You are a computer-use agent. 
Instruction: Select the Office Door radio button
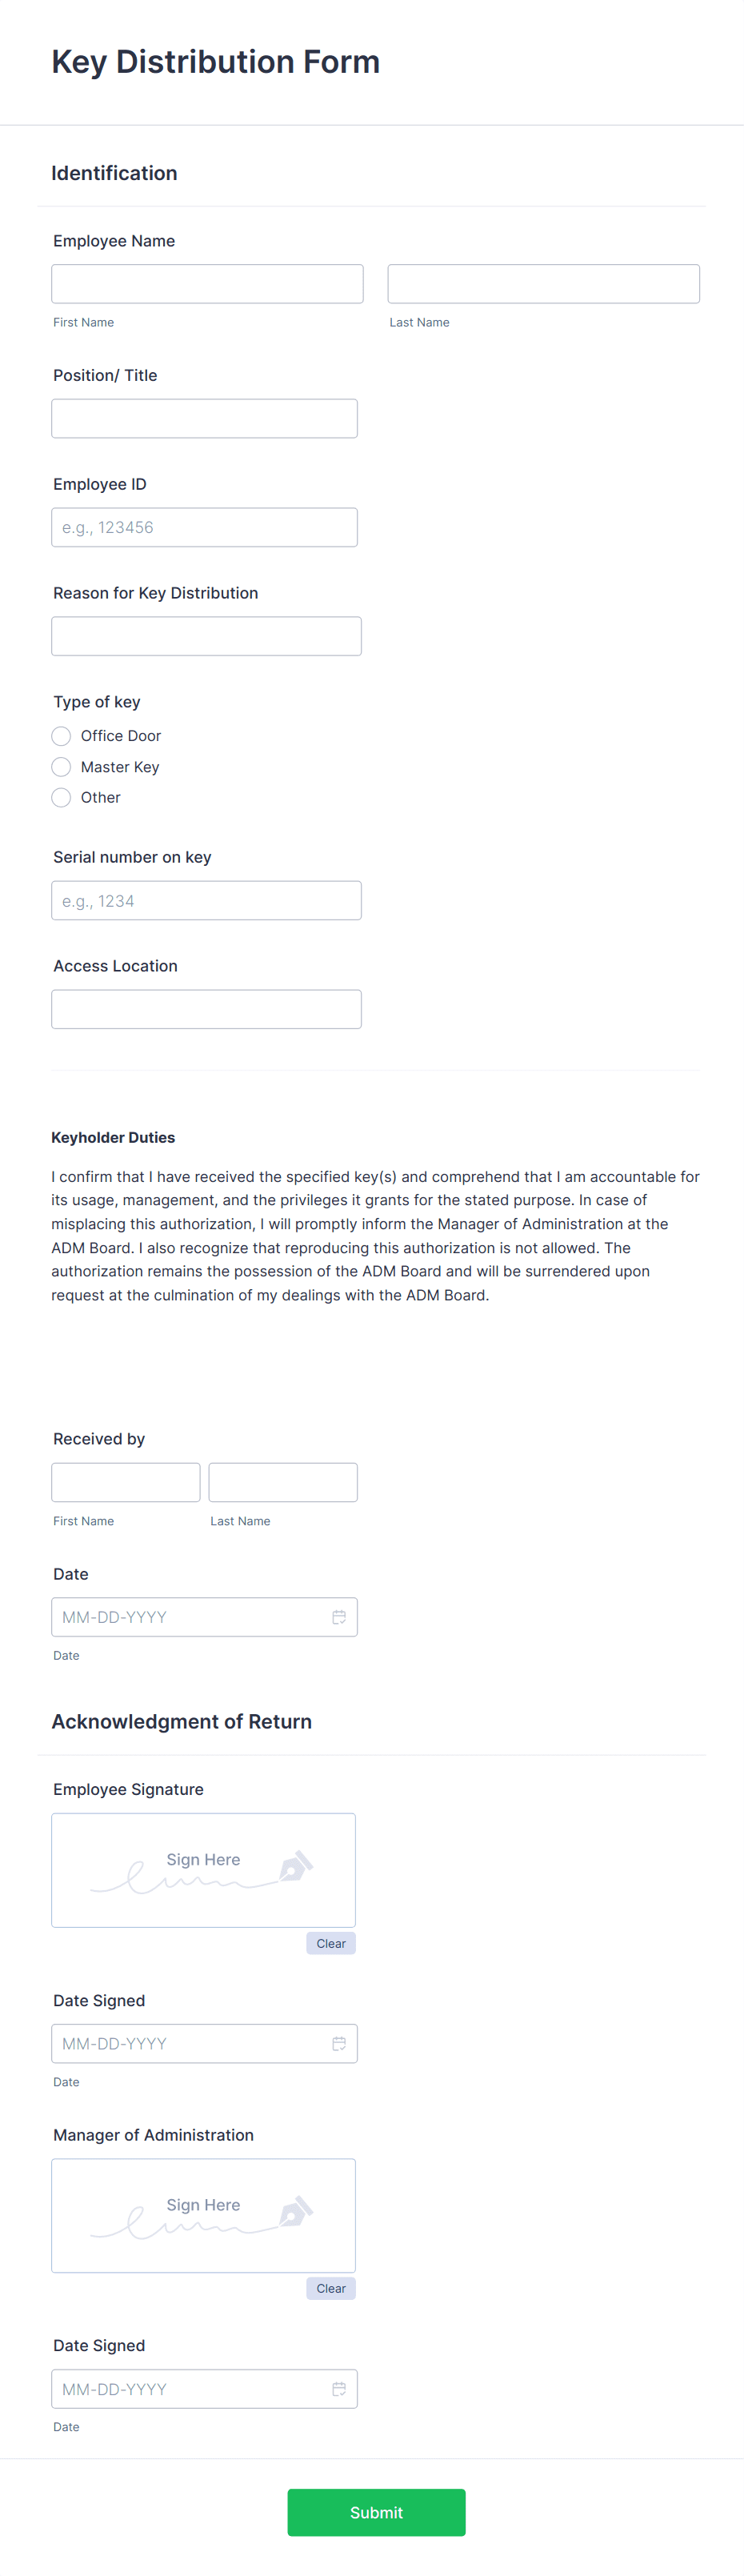click(x=61, y=736)
